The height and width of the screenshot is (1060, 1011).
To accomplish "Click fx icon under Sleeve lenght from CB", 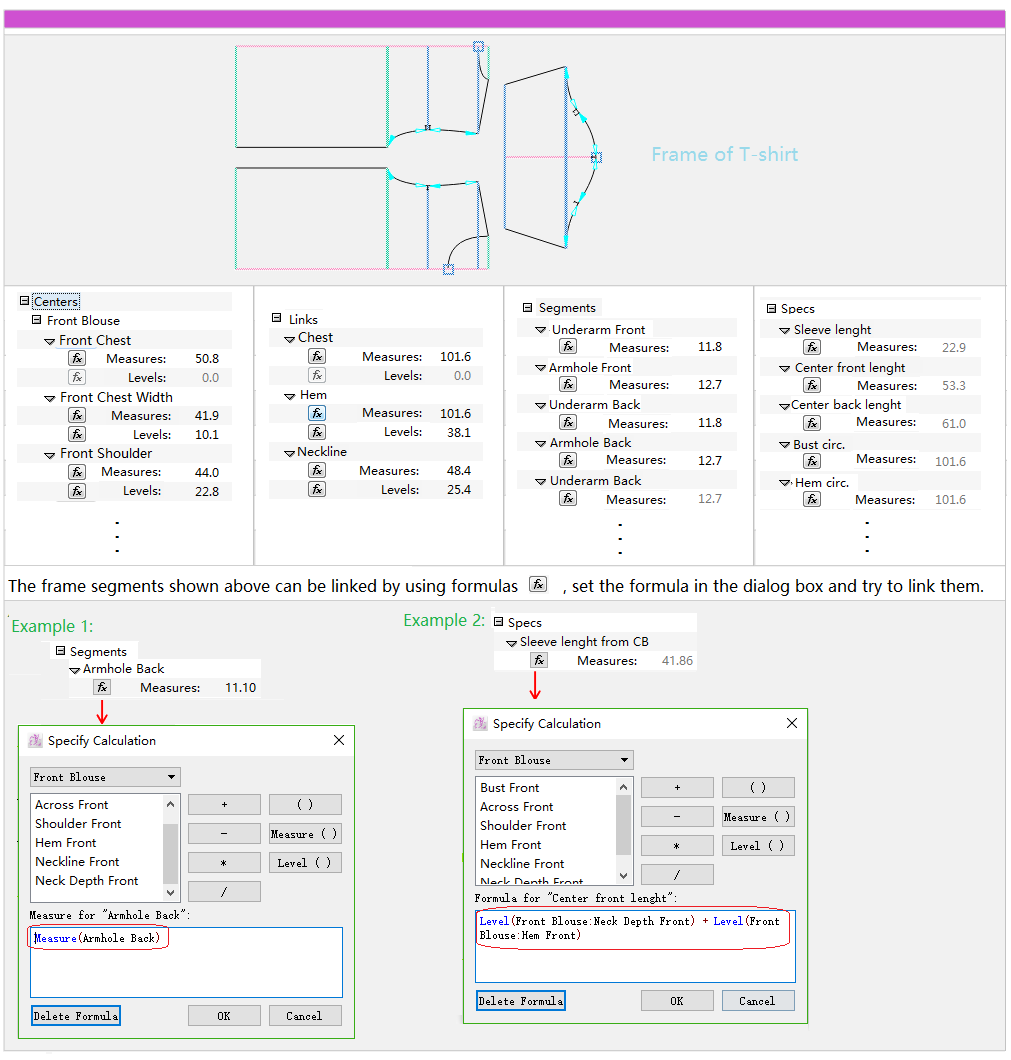I will [x=539, y=660].
